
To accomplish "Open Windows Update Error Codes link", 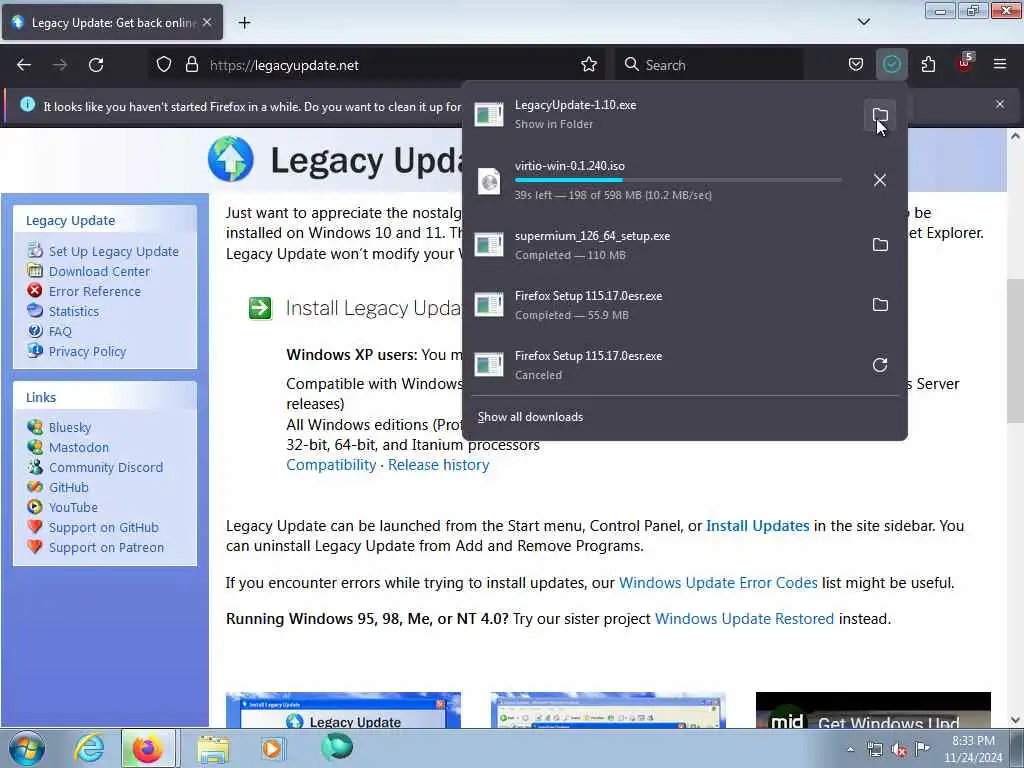I will pyautogui.click(x=718, y=583).
